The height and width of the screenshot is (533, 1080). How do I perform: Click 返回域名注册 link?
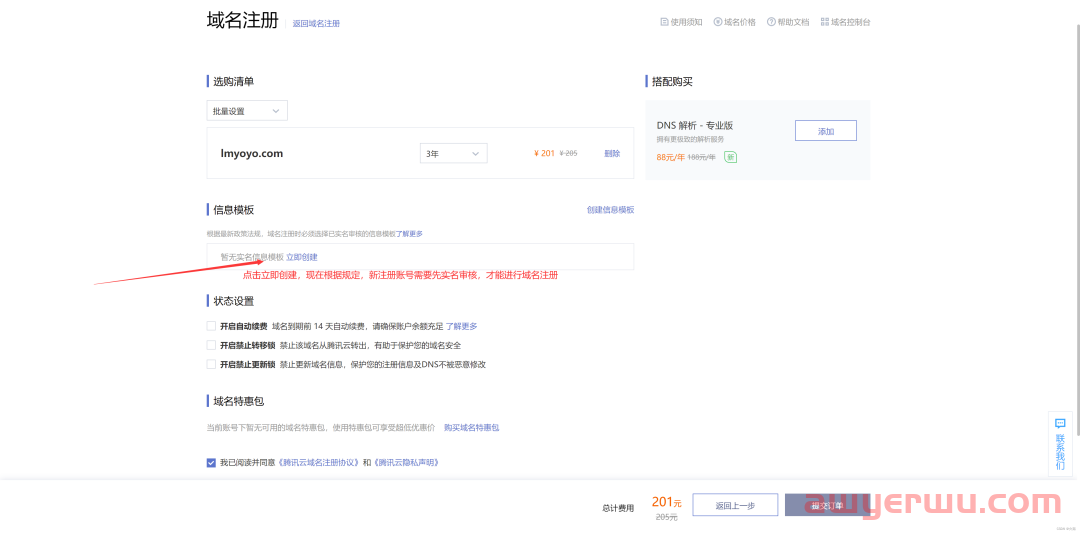click(316, 23)
